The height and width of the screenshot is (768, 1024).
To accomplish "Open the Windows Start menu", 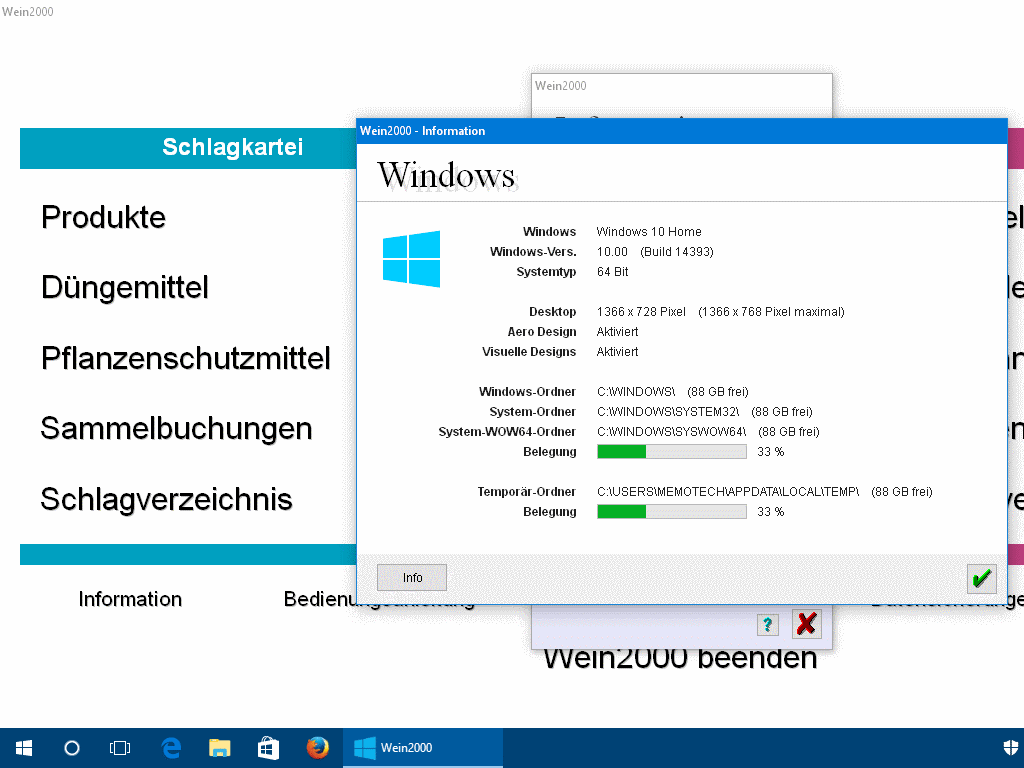I will 24,747.
